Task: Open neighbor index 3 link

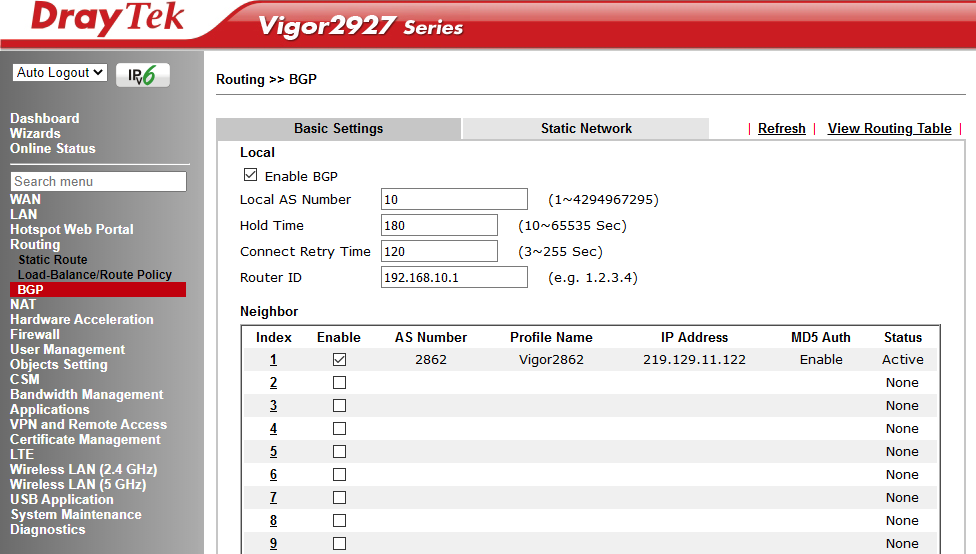Action: click(x=273, y=406)
